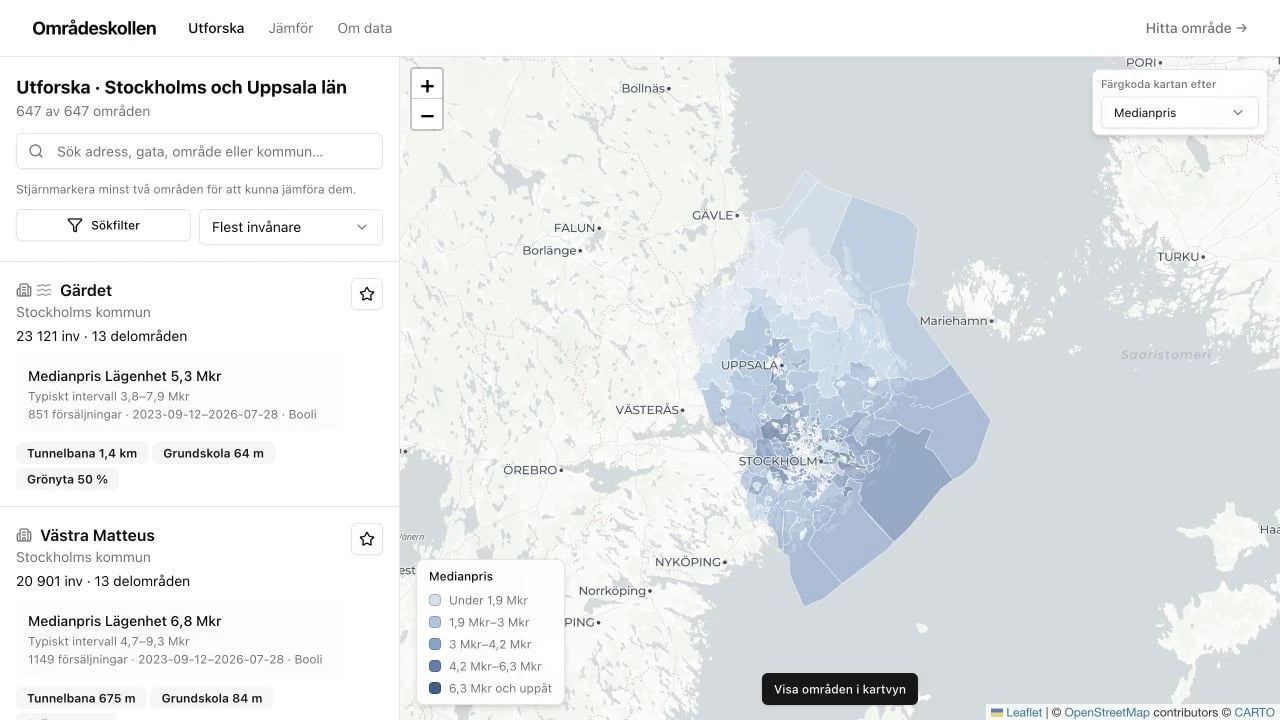Click the Grundskola 84 m tag
1280x720 pixels.
(212, 698)
